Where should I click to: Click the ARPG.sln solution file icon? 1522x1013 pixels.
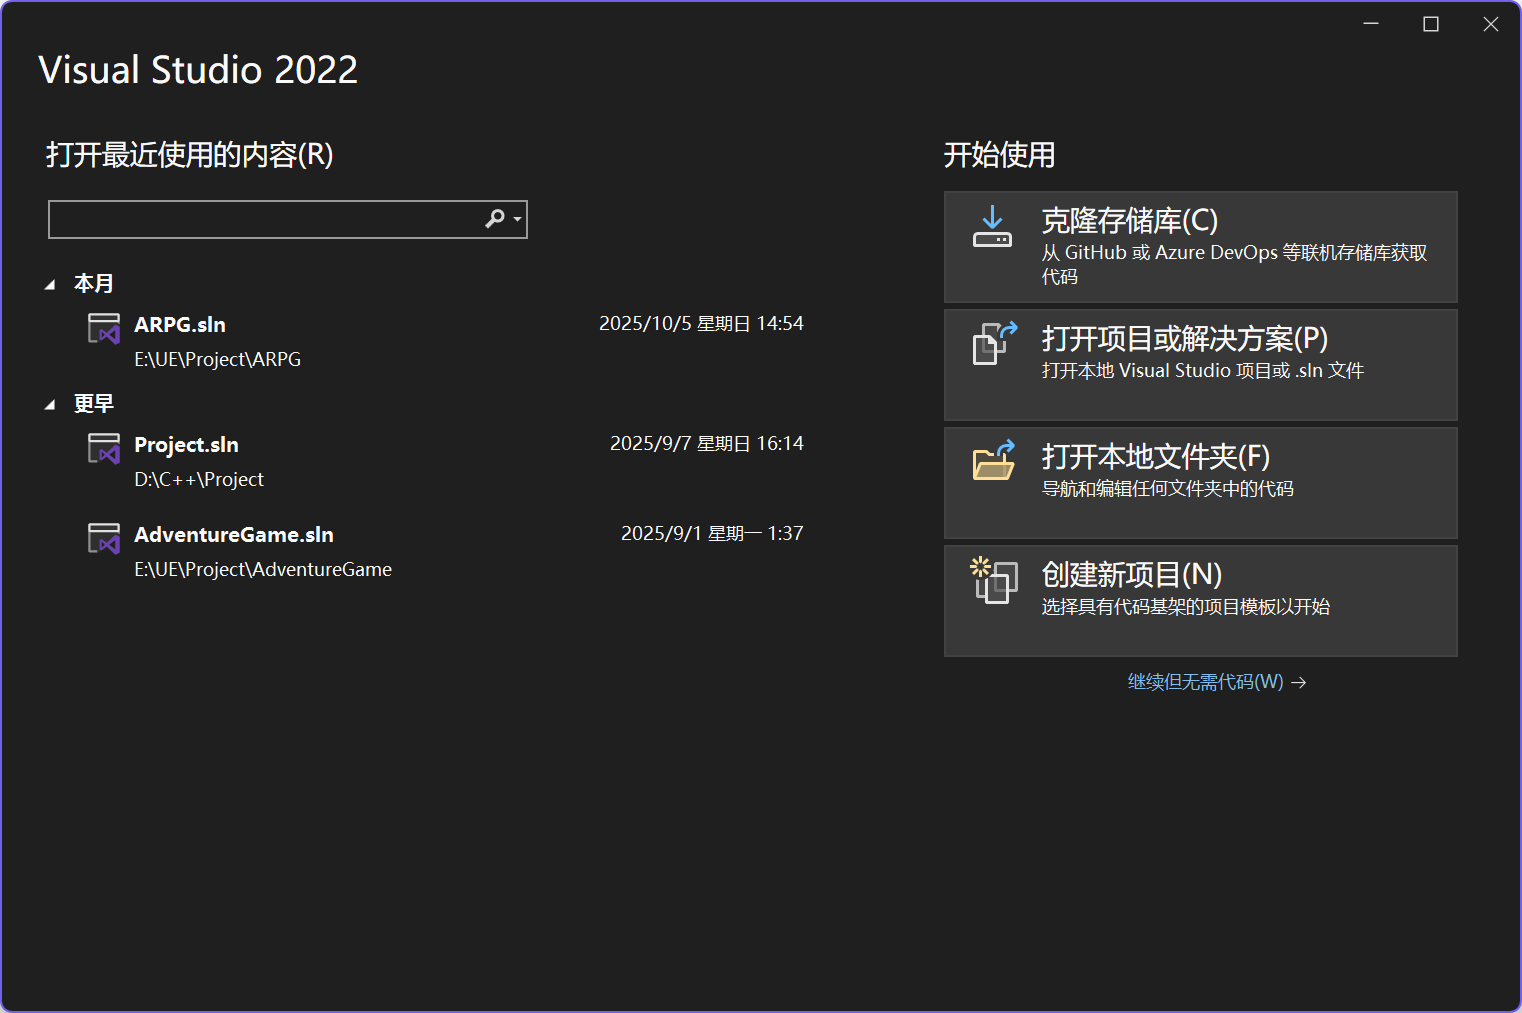(x=103, y=327)
